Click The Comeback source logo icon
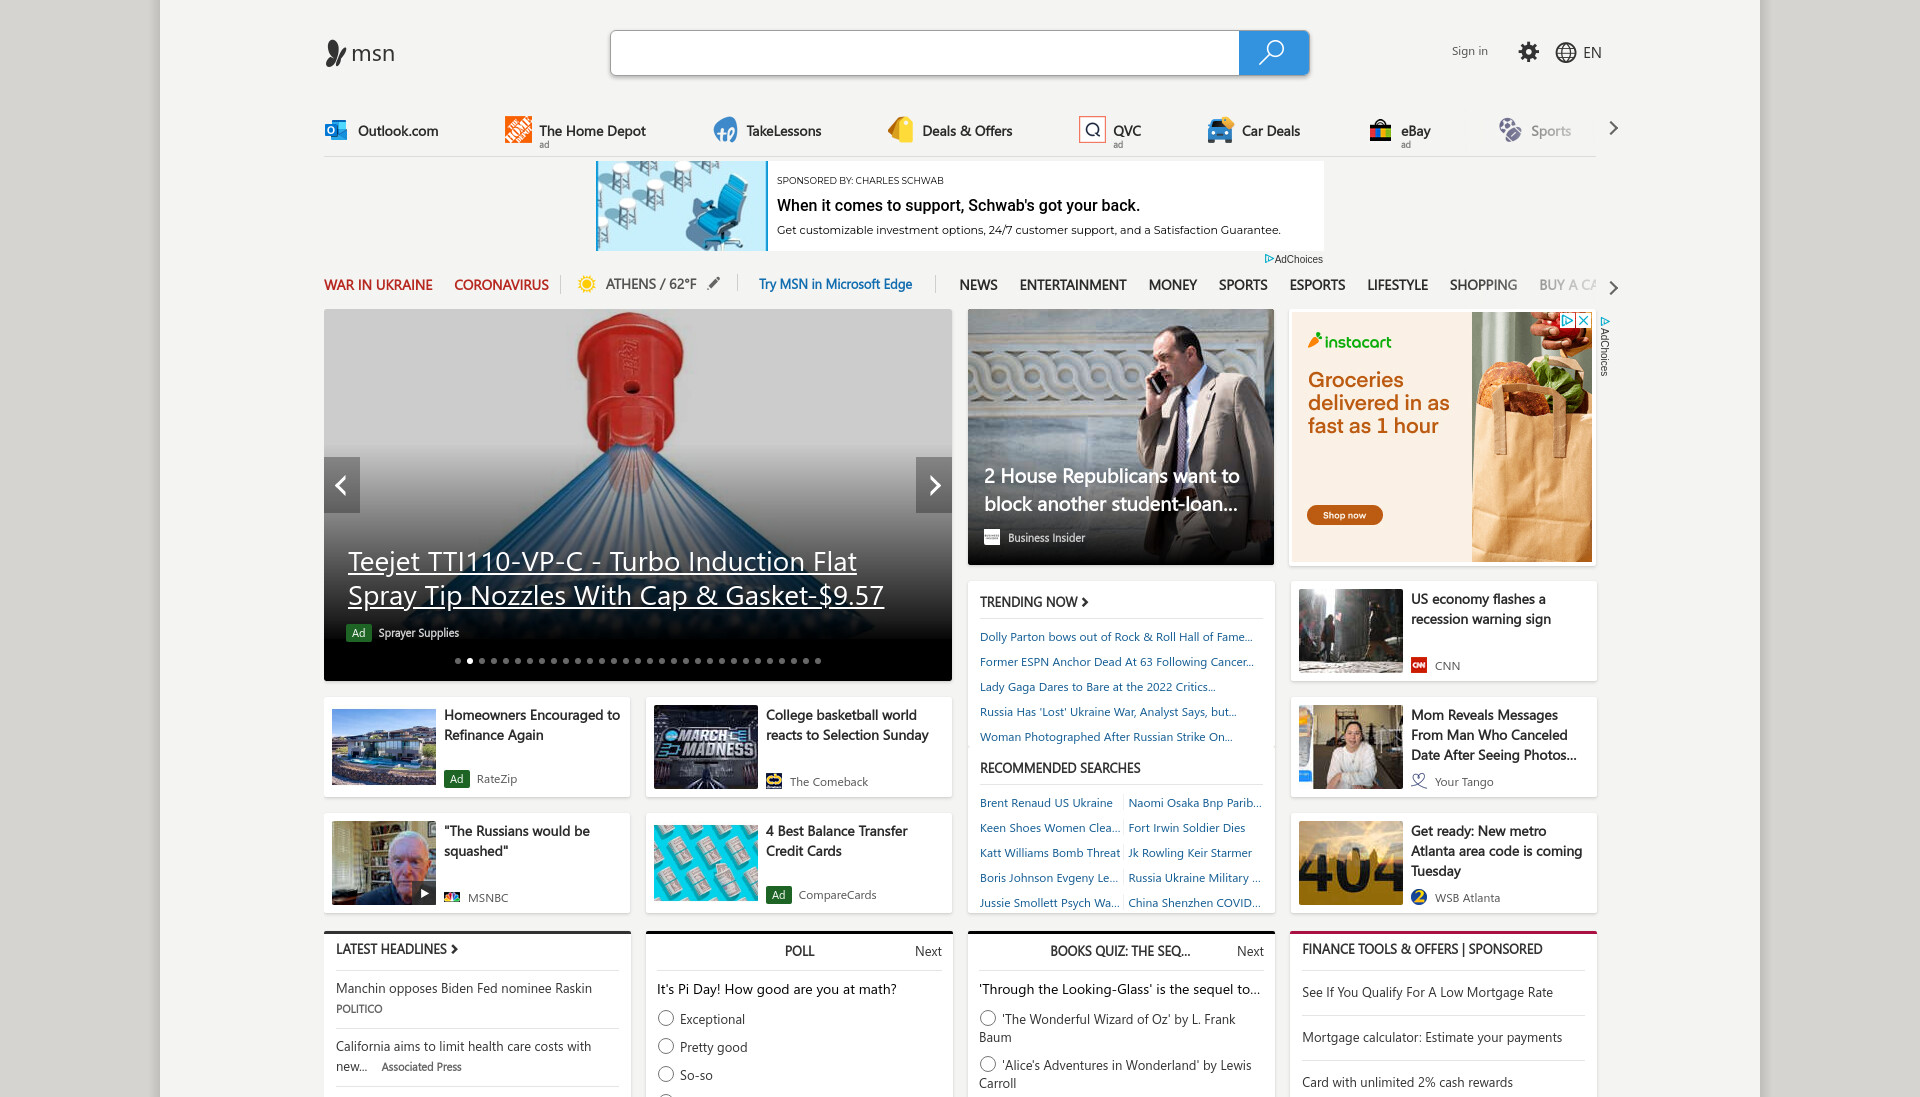This screenshot has height=1097, width=1920. click(774, 781)
